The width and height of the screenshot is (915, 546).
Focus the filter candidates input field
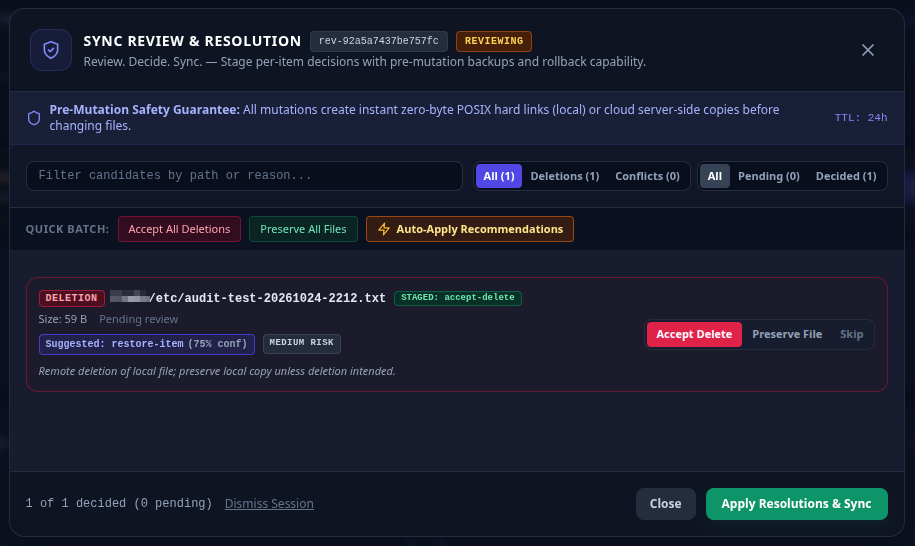[x=245, y=176]
